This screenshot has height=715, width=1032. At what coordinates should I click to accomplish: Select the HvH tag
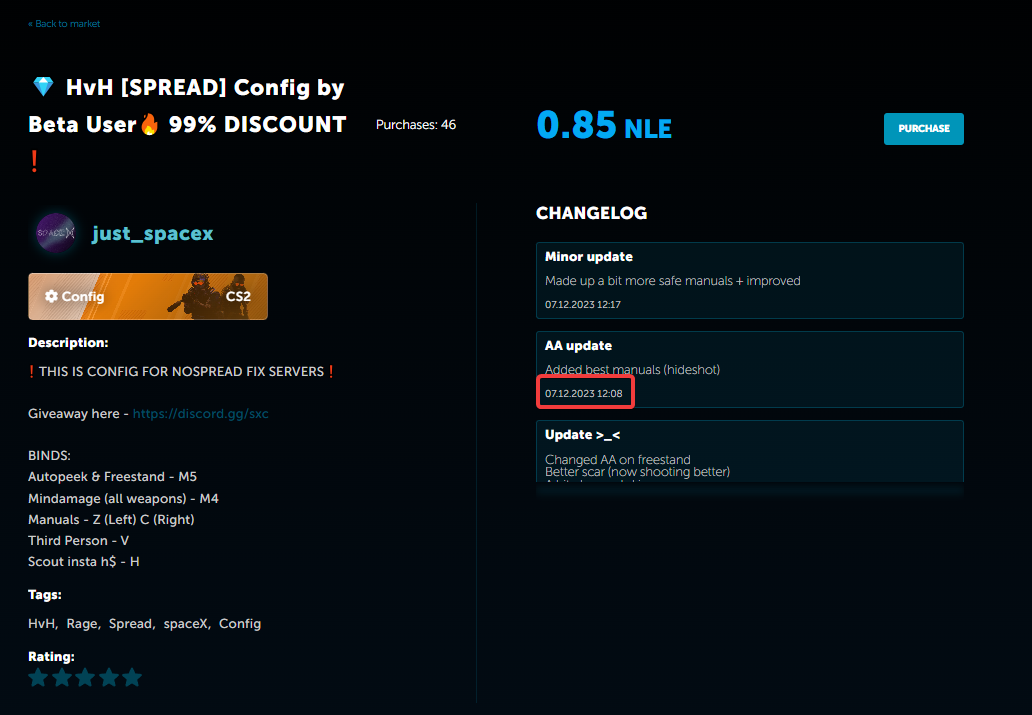(42, 624)
